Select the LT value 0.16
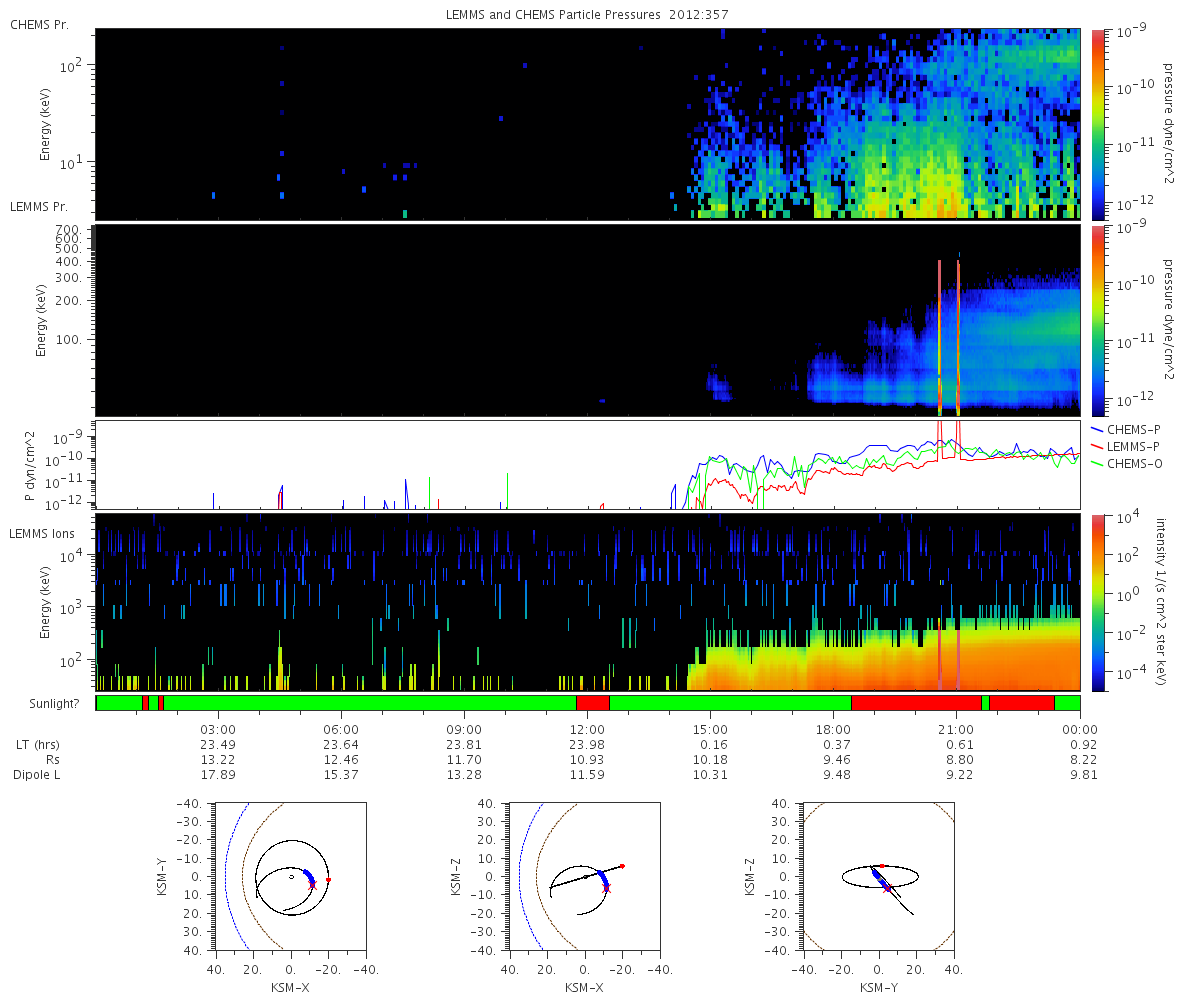The height and width of the screenshot is (1000, 1200). point(715,745)
